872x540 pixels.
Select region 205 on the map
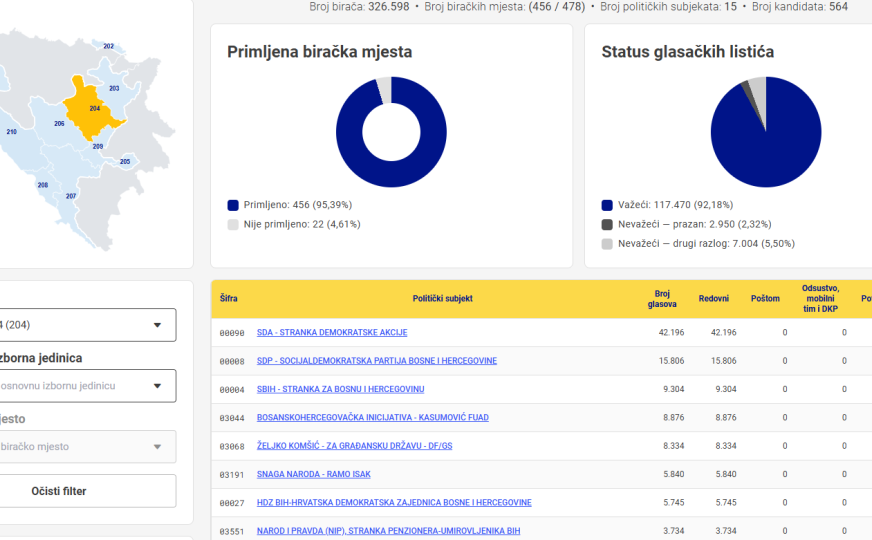pyautogui.click(x=125, y=162)
